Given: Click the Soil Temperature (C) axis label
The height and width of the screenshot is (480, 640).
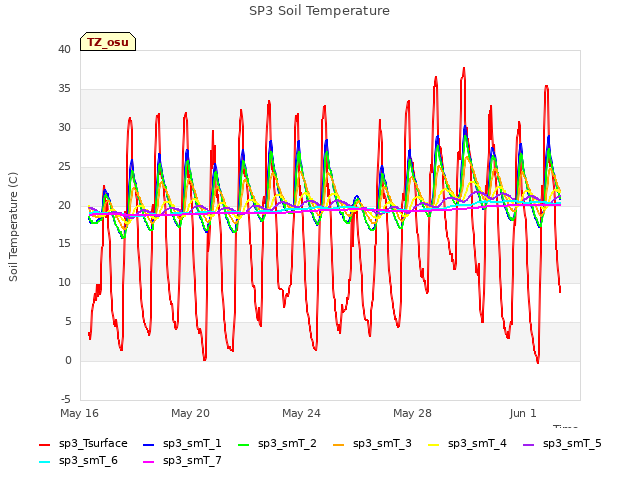Looking at the screenshot, I should click(13, 227).
